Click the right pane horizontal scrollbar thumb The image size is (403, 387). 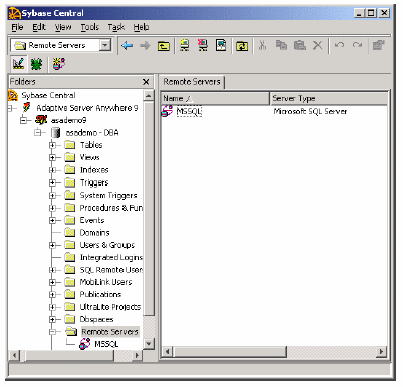229,352
